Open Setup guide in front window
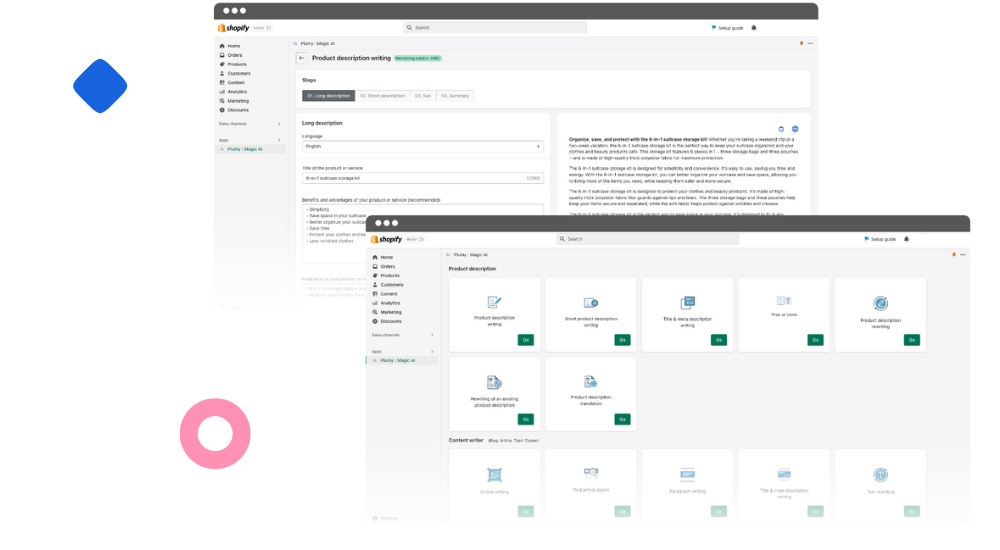 click(x=879, y=239)
